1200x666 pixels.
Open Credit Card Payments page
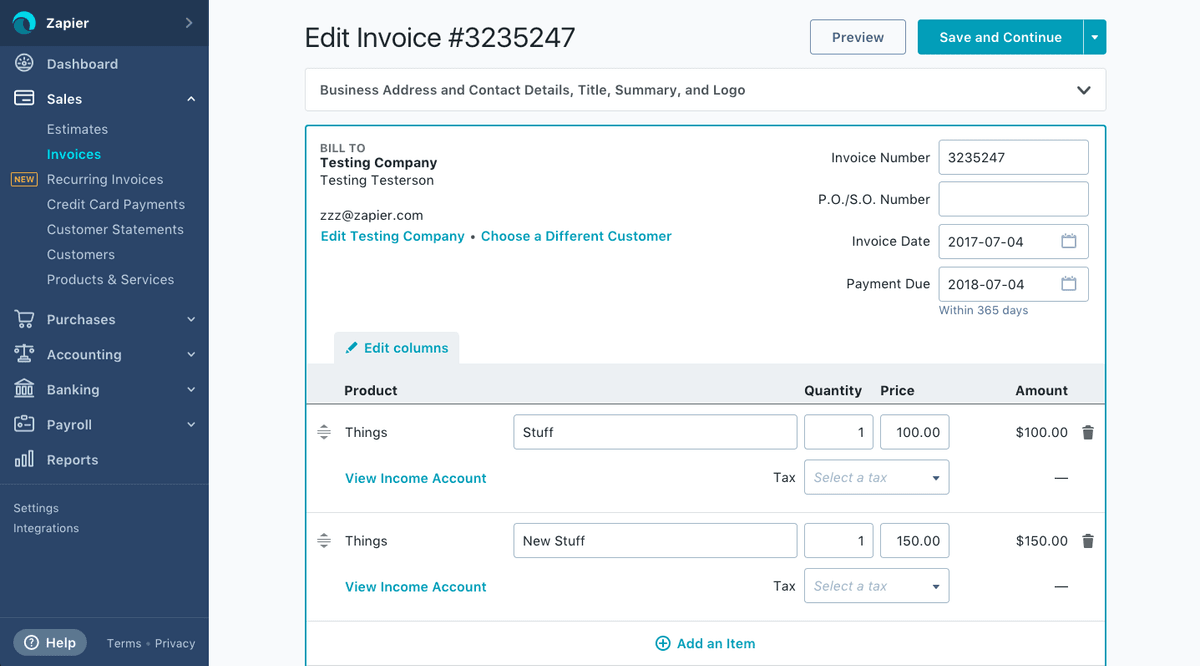(116, 204)
